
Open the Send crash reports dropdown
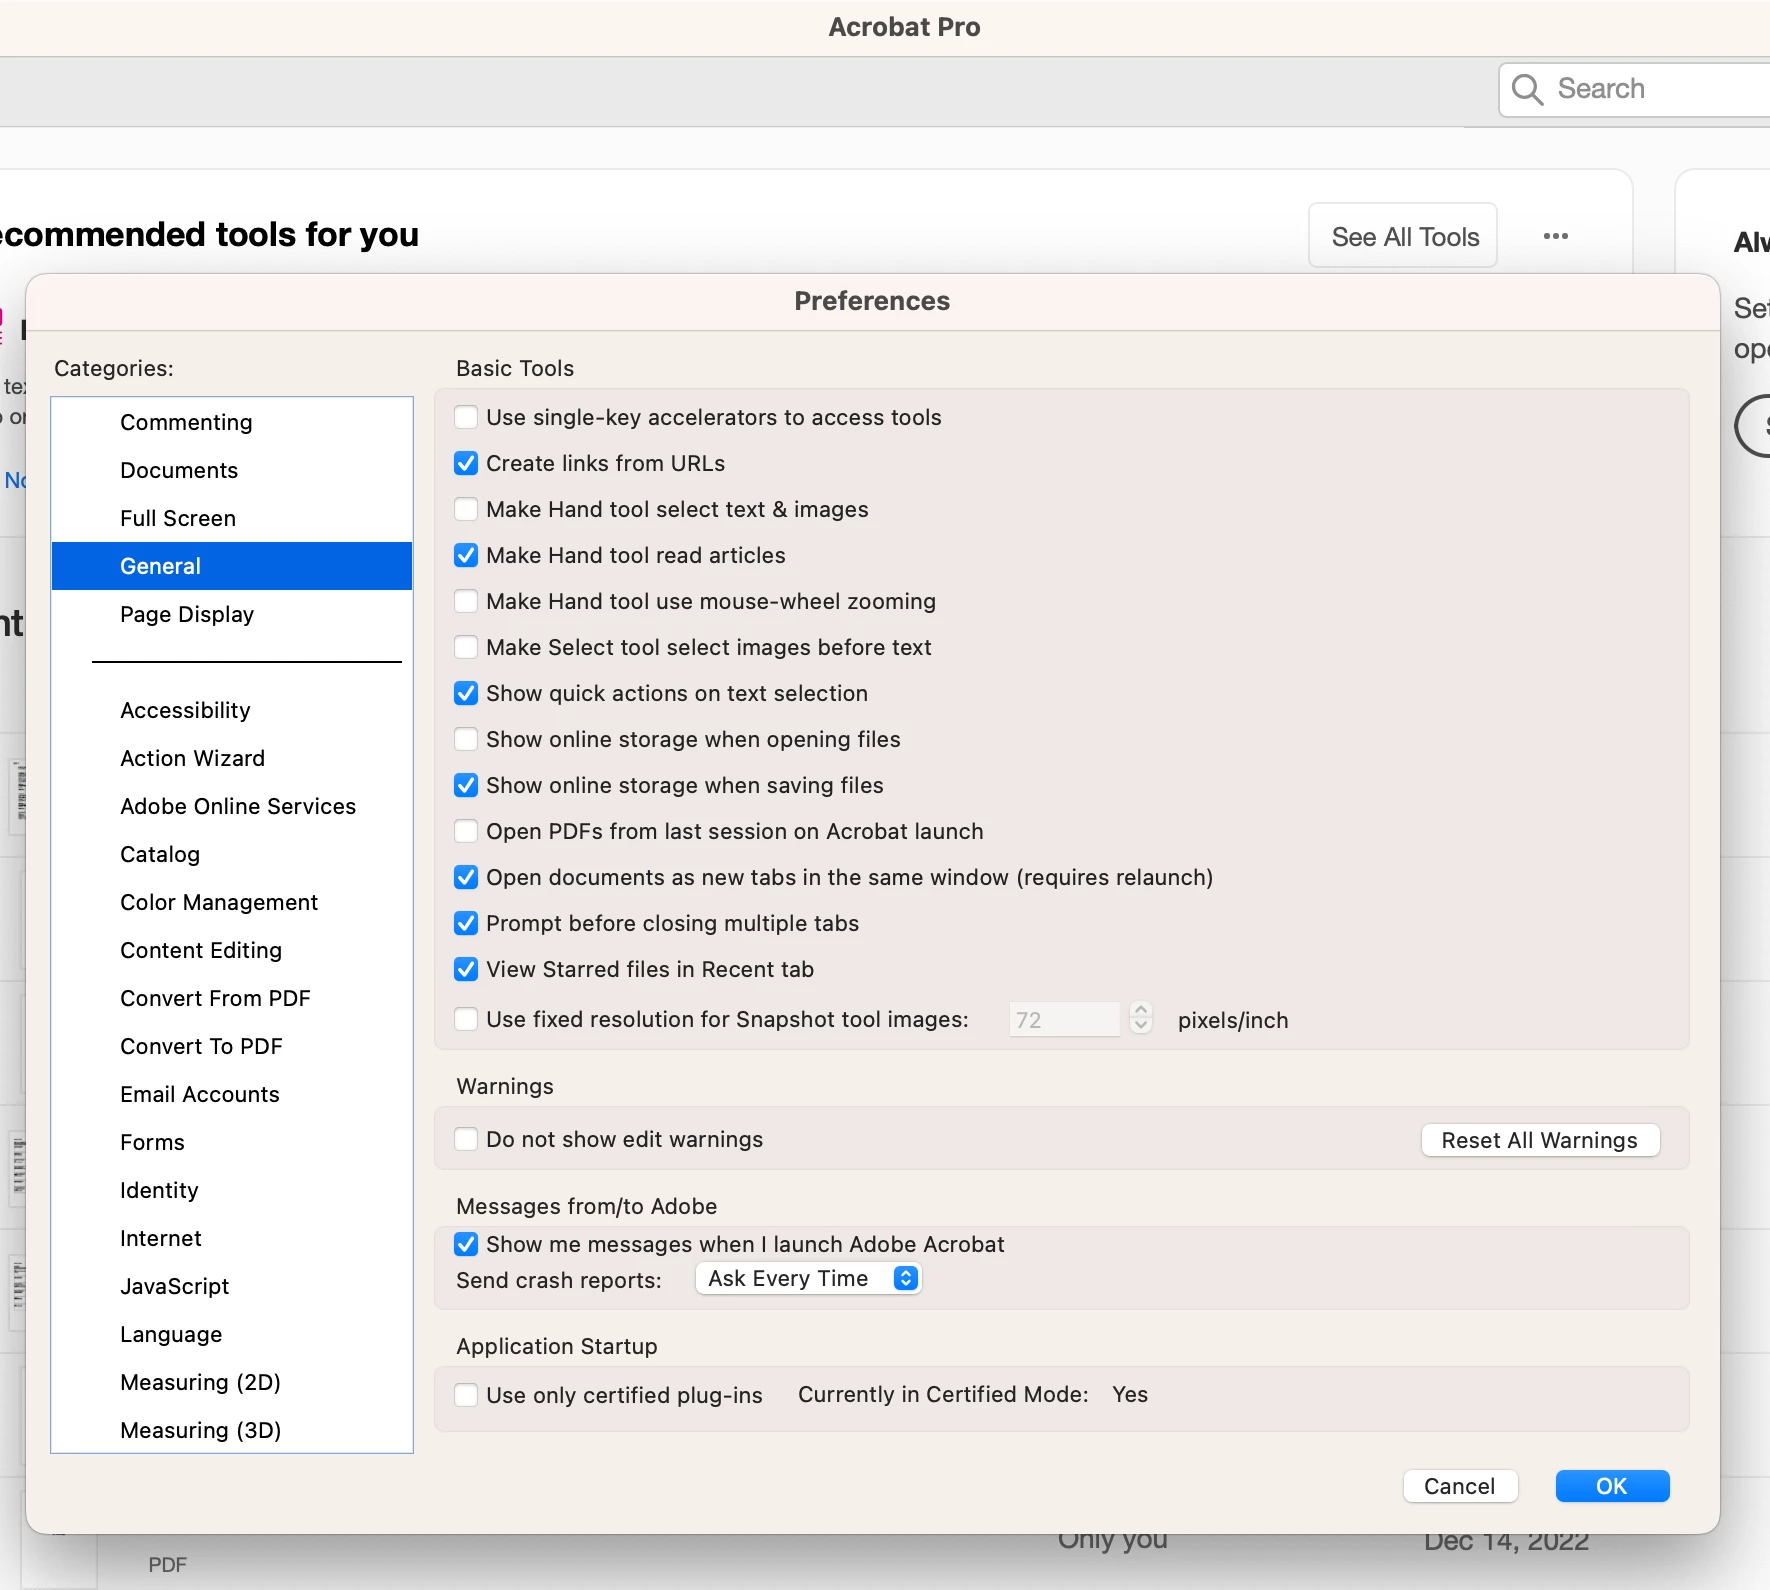pyautogui.click(x=808, y=1278)
